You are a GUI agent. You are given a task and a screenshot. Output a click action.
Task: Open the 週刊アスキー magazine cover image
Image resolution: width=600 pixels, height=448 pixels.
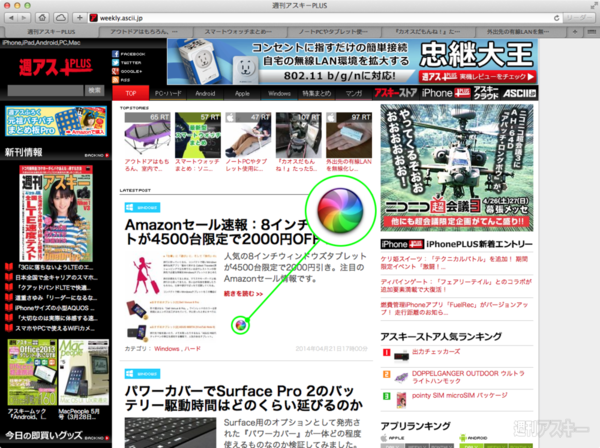pos(56,213)
